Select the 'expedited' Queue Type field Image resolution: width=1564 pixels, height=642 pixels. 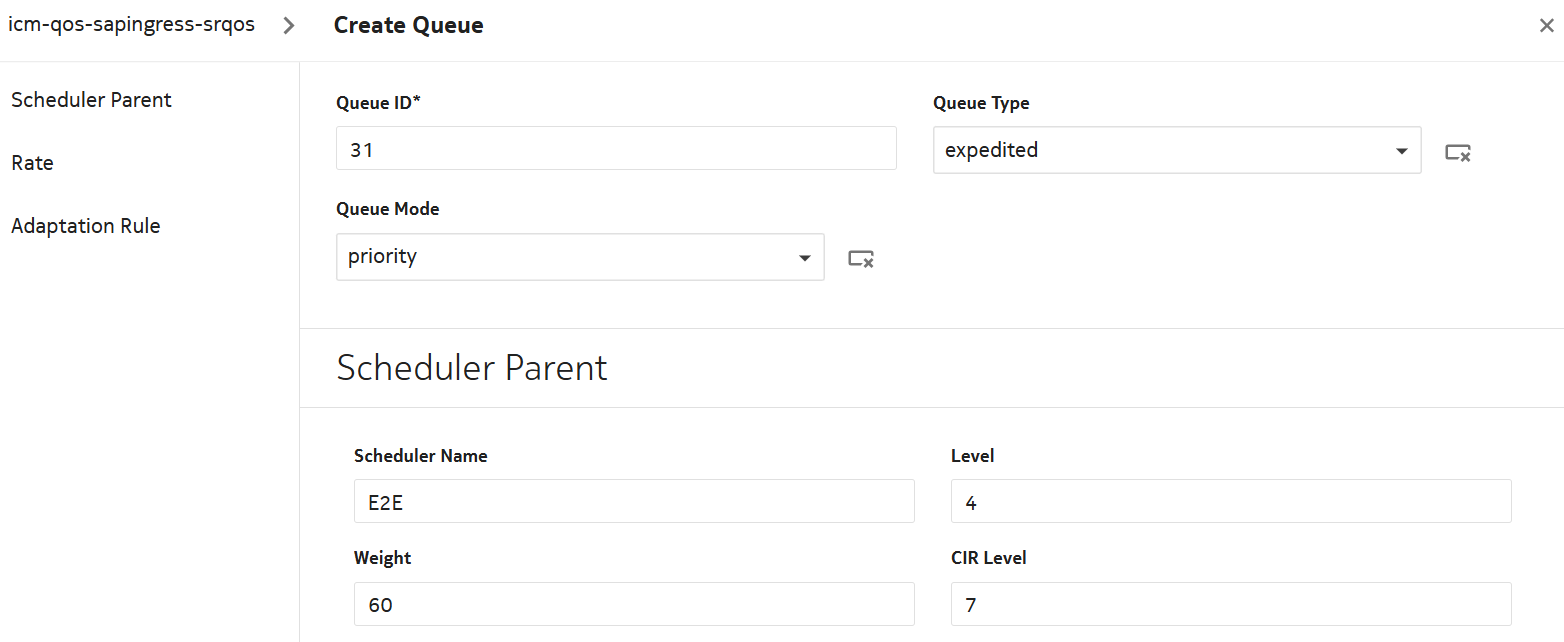click(x=1160, y=150)
